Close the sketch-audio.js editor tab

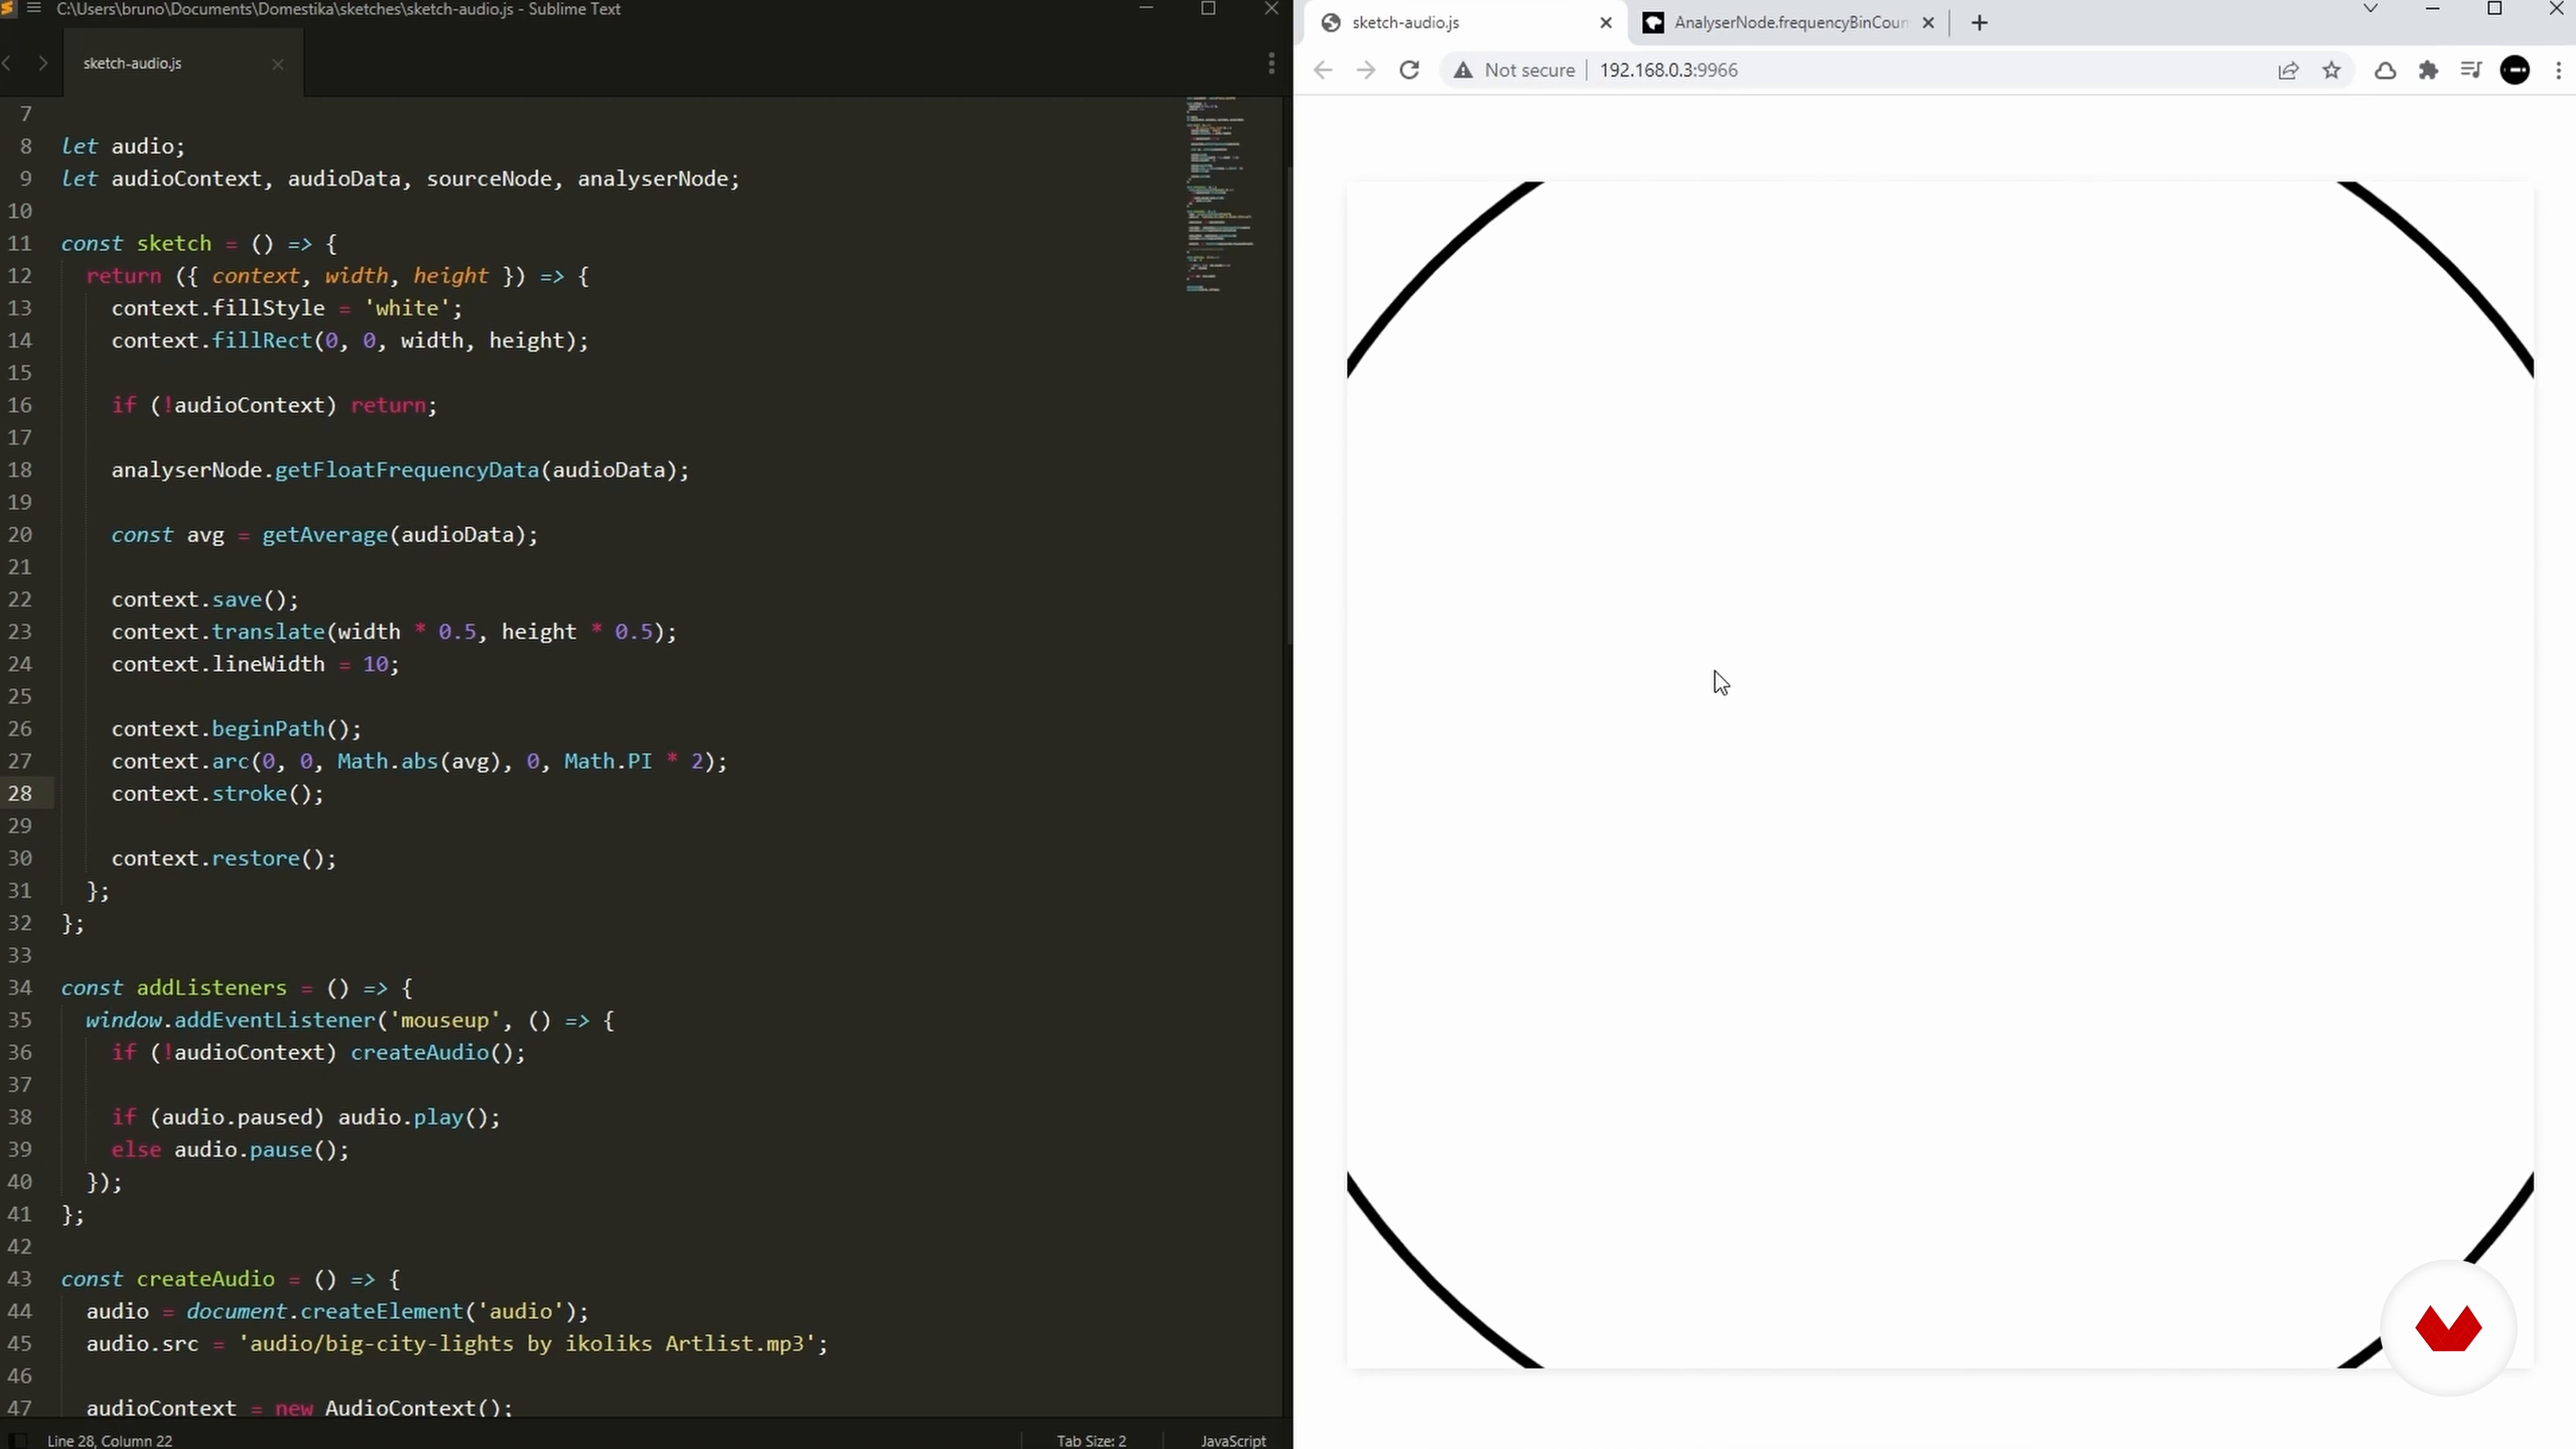(x=278, y=64)
